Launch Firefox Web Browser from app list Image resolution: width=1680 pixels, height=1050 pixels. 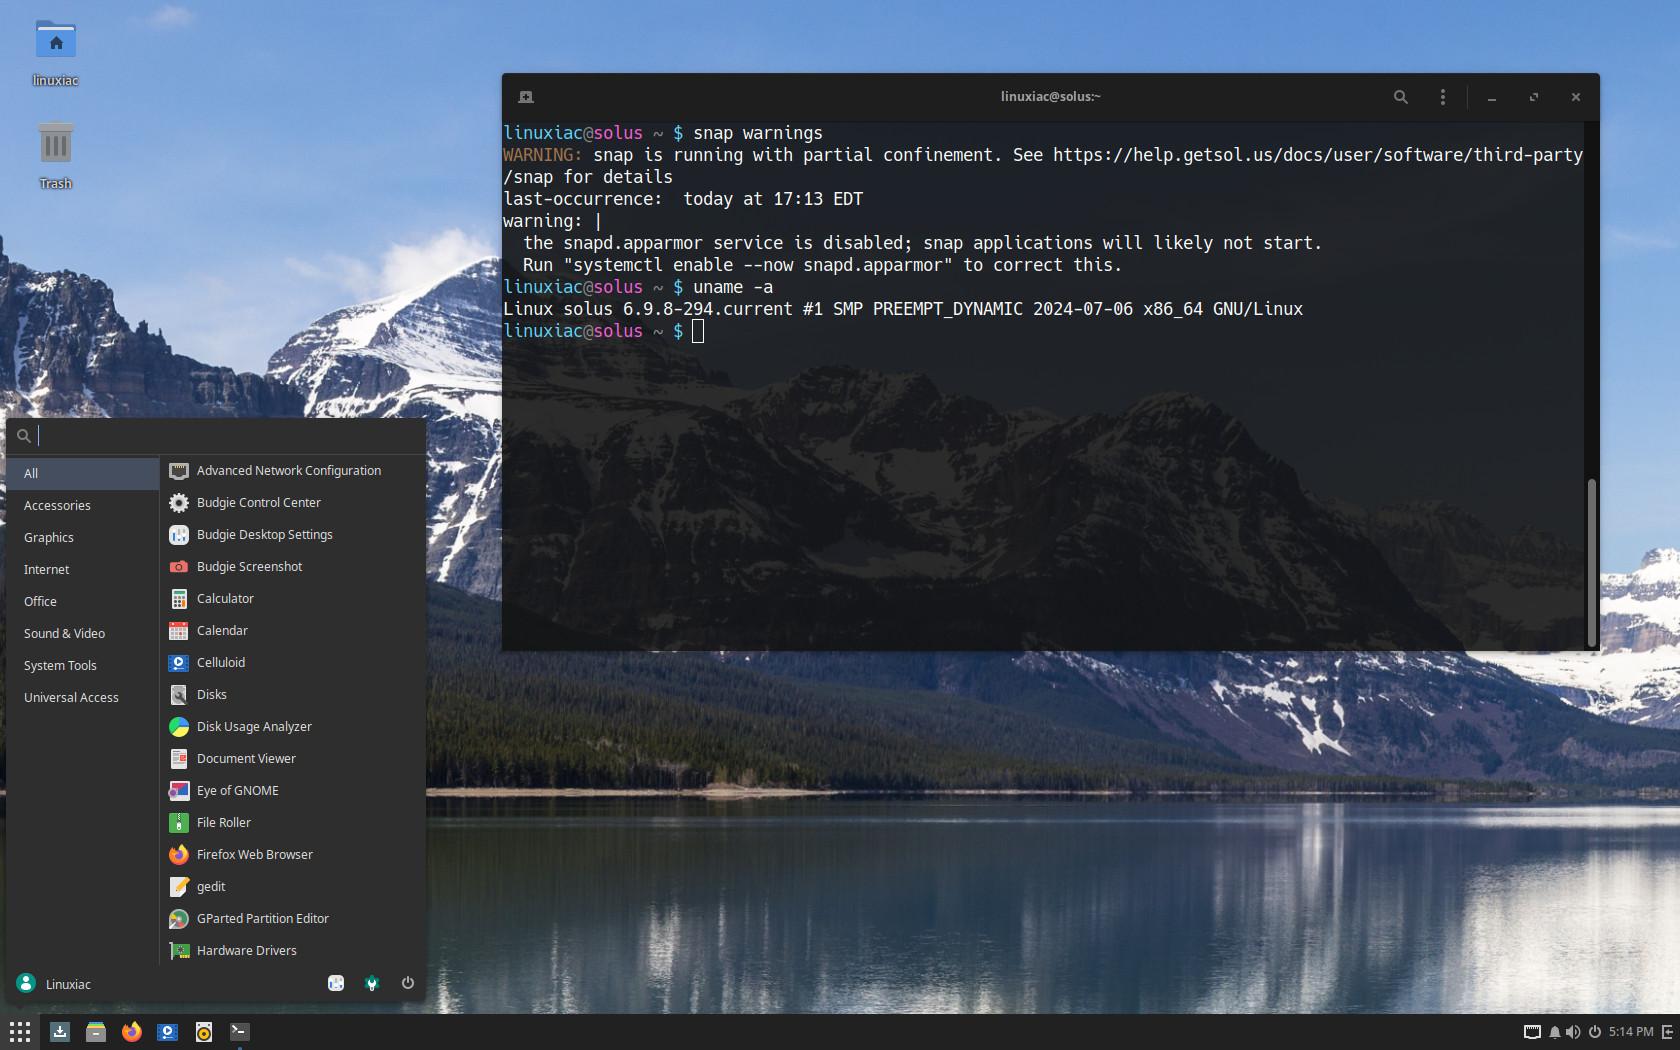293,855
